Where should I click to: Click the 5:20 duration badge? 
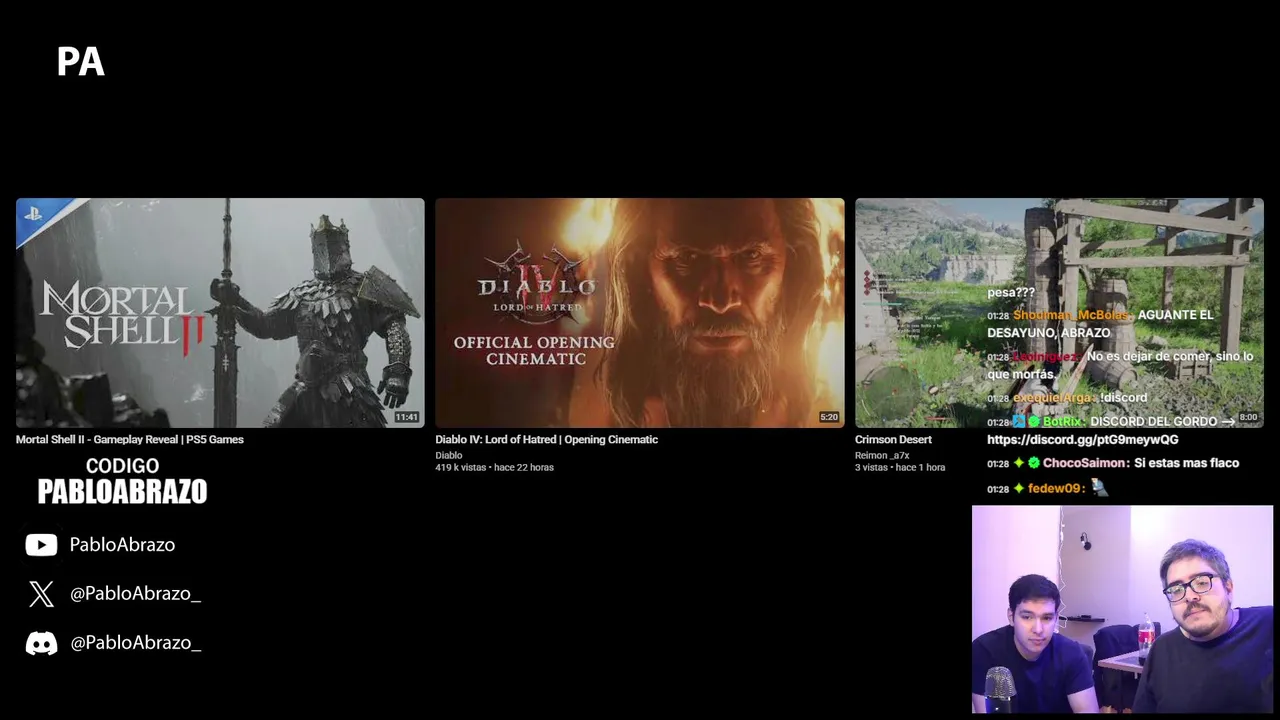[x=829, y=417]
